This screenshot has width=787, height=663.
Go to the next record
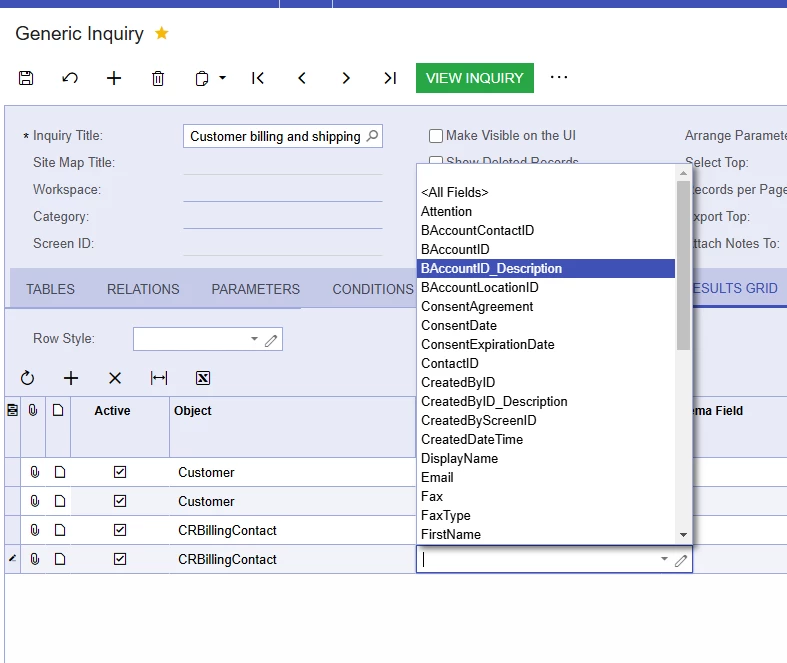click(346, 78)
